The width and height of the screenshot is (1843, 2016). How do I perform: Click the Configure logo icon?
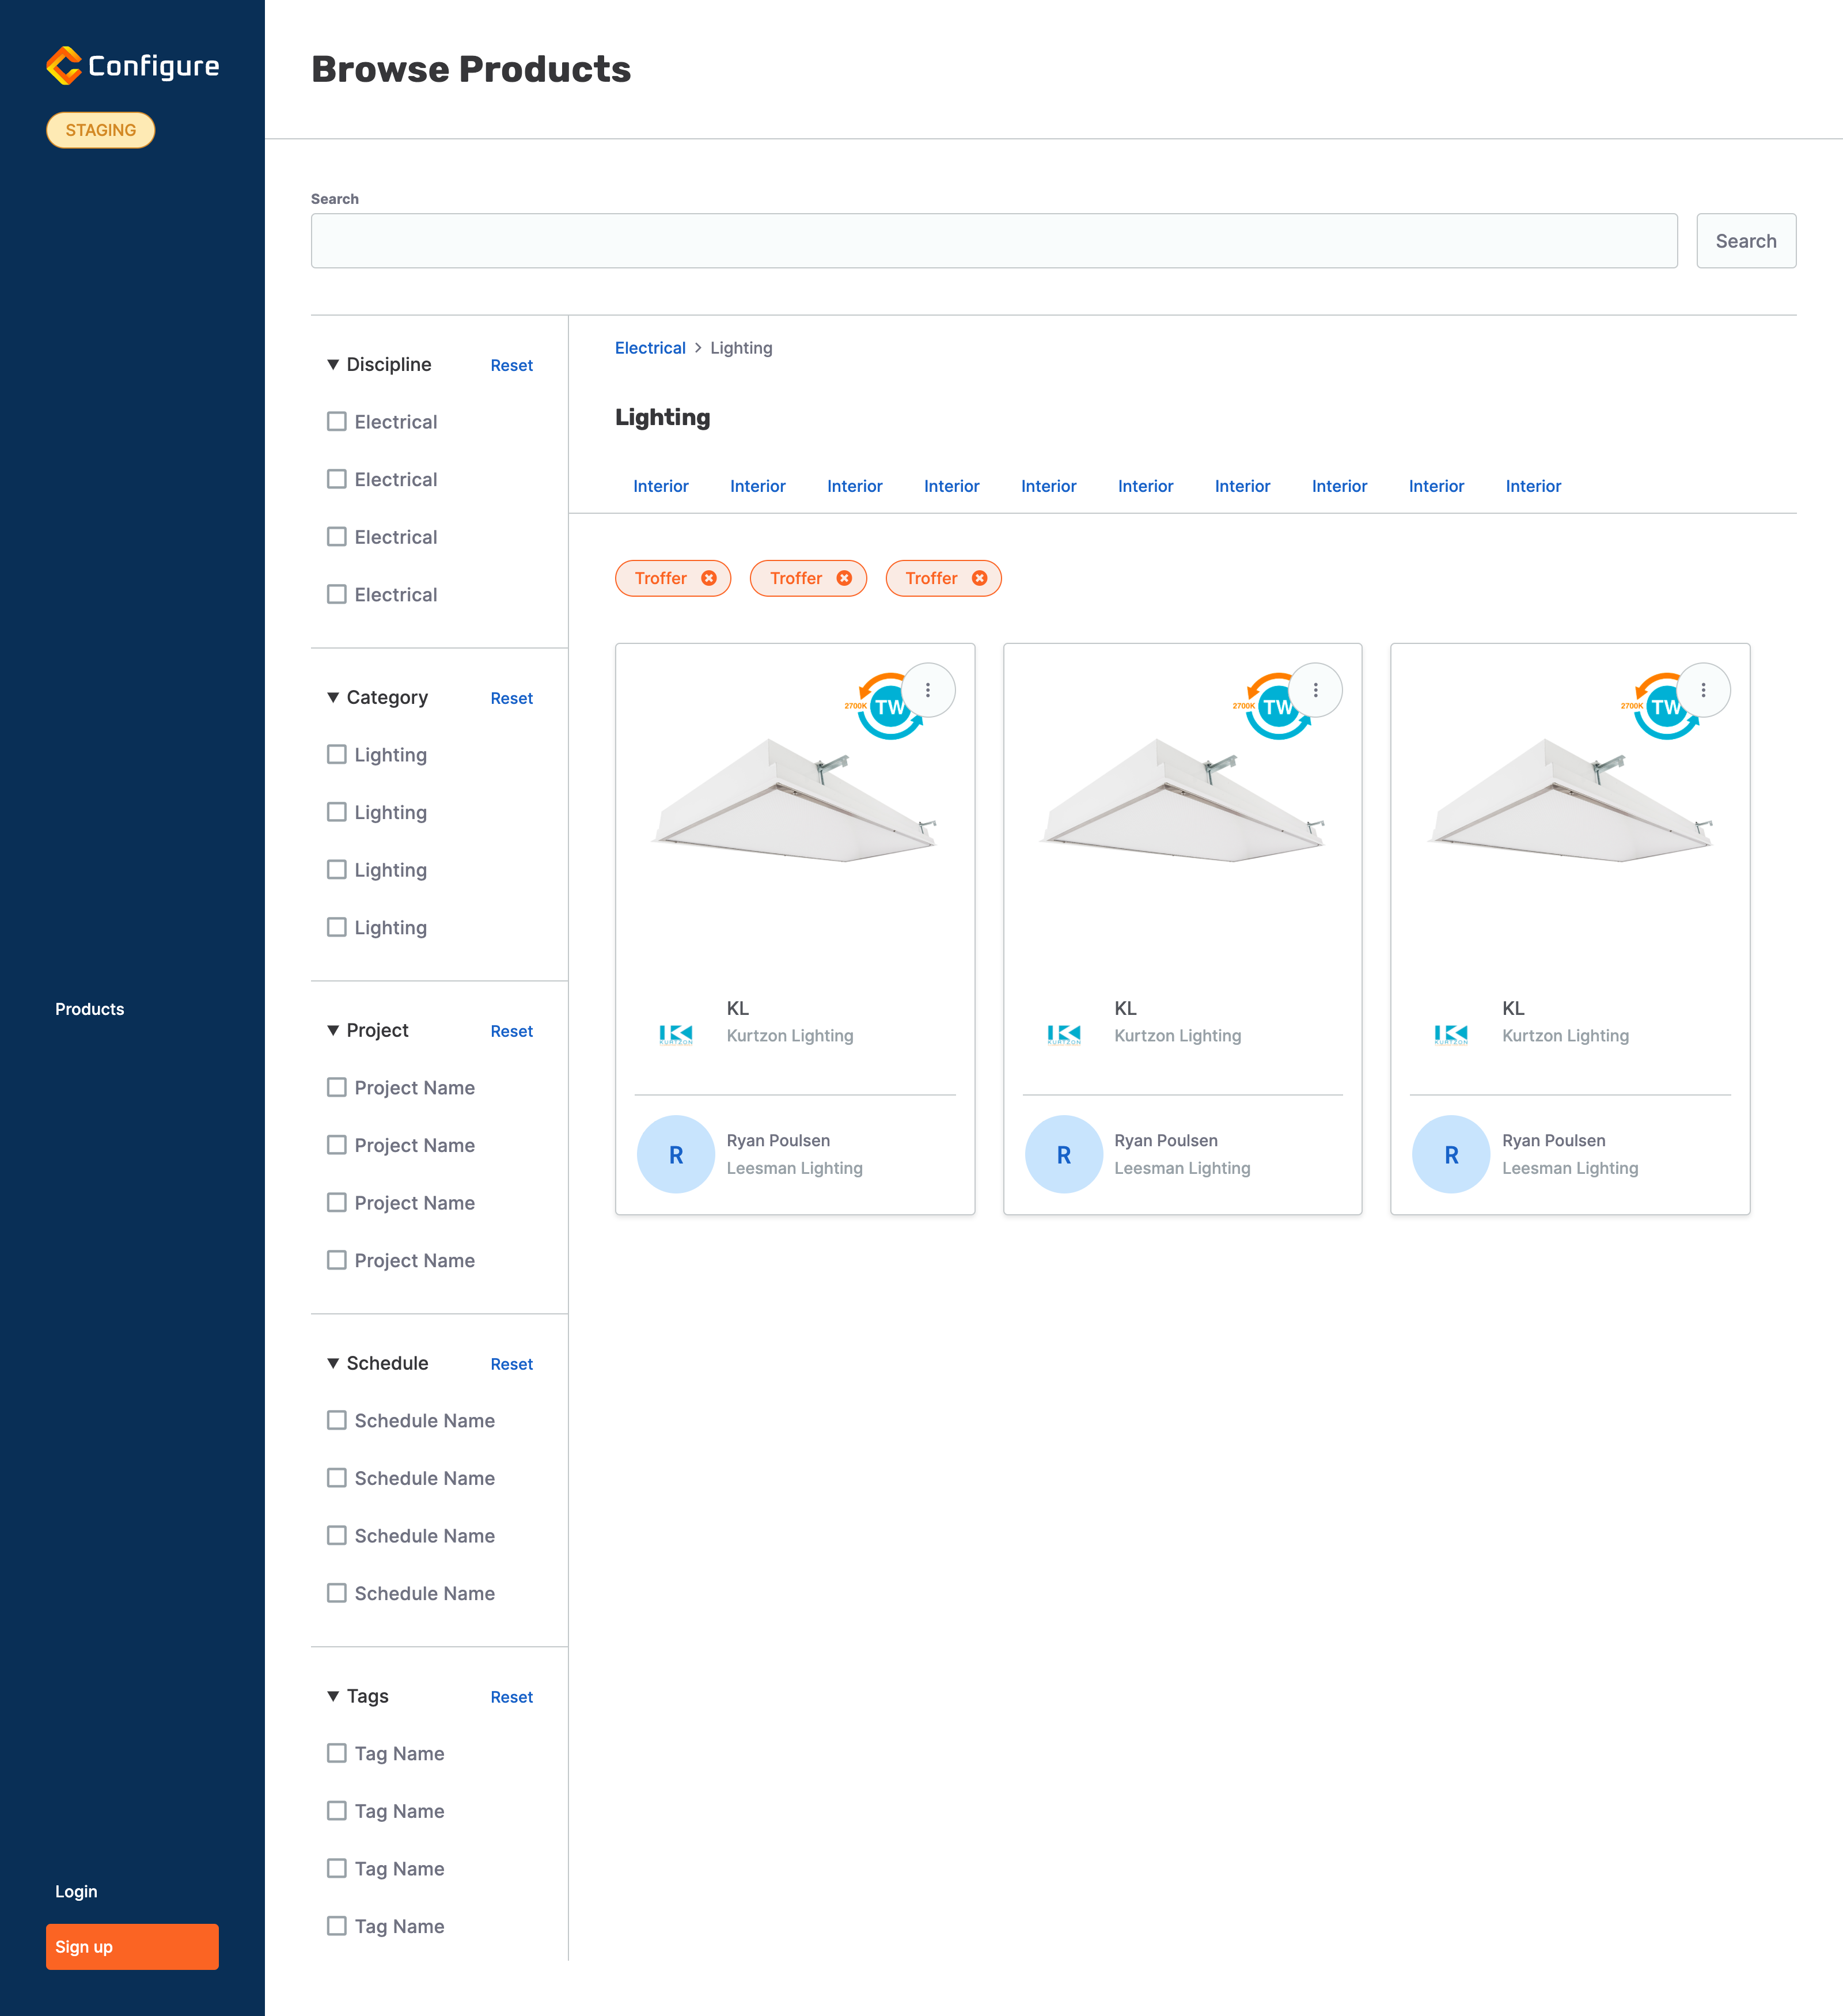click(x=64, y=66)
